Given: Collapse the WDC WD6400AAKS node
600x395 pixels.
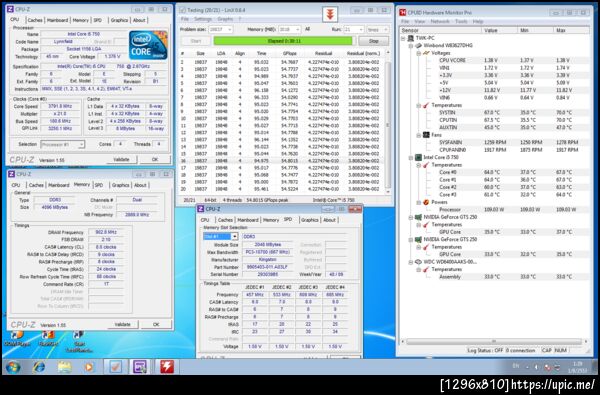Looking at the screenshot, I should coord(411,262).
